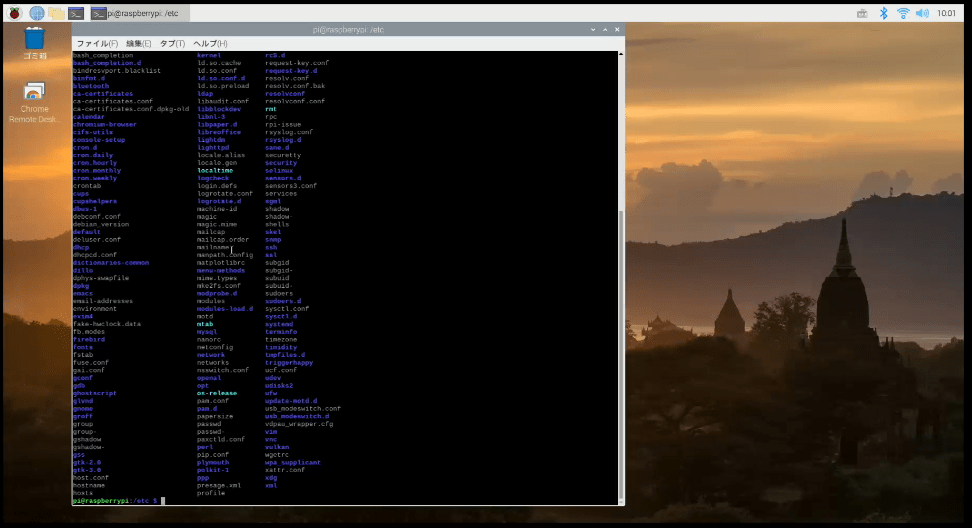The height and width of the screenshot is (528, 972).
Task: Click the Bluetooth tray icon
Action: tap(883, 13)
